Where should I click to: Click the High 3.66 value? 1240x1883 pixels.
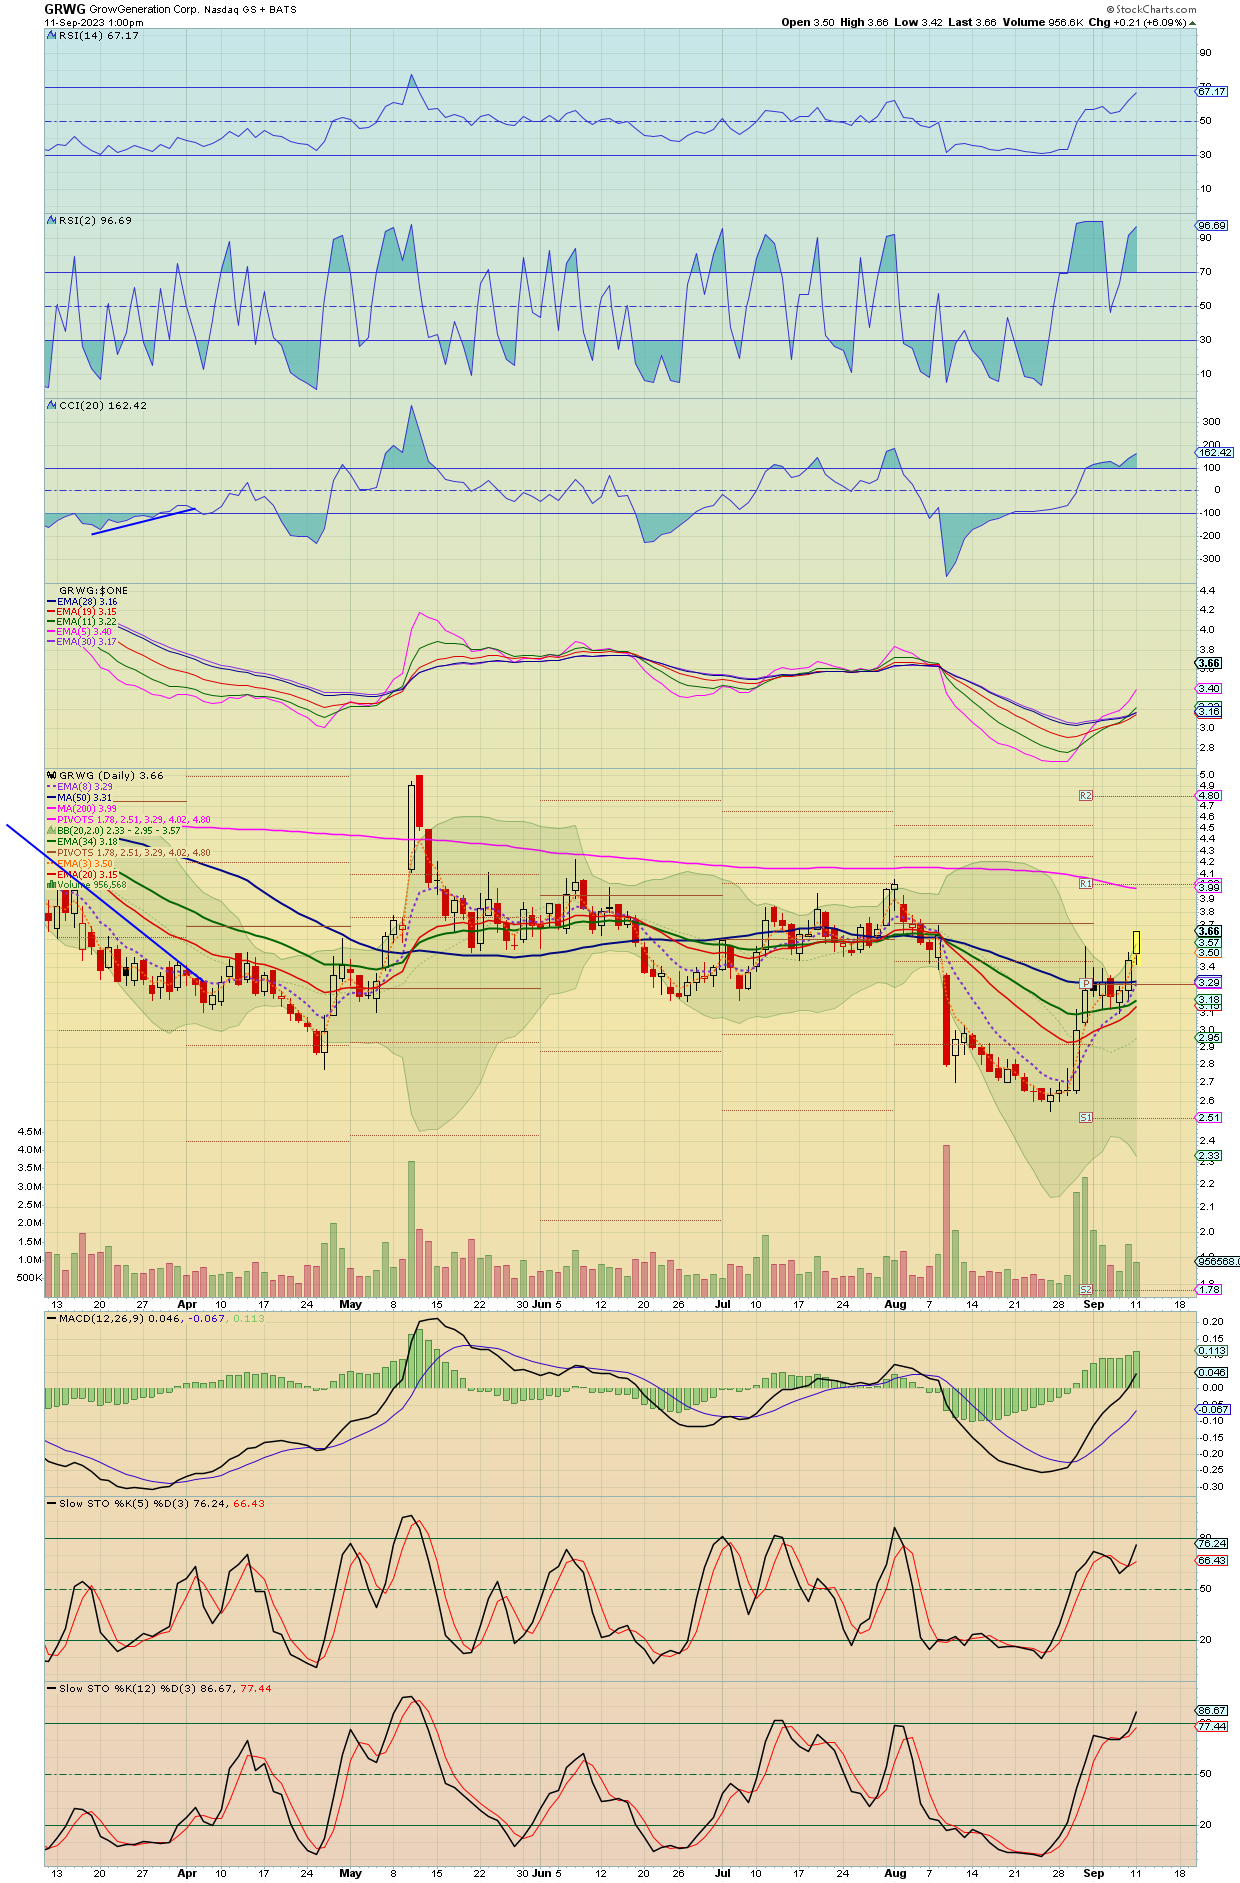864,22
